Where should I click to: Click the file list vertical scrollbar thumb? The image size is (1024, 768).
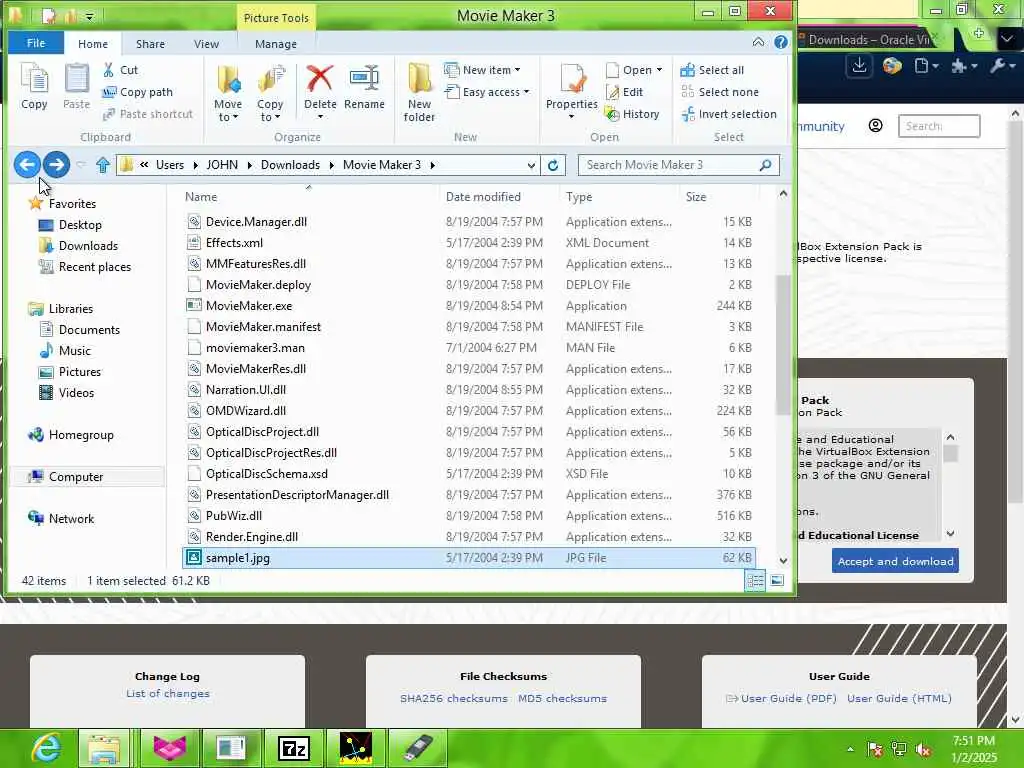[783, 345]
